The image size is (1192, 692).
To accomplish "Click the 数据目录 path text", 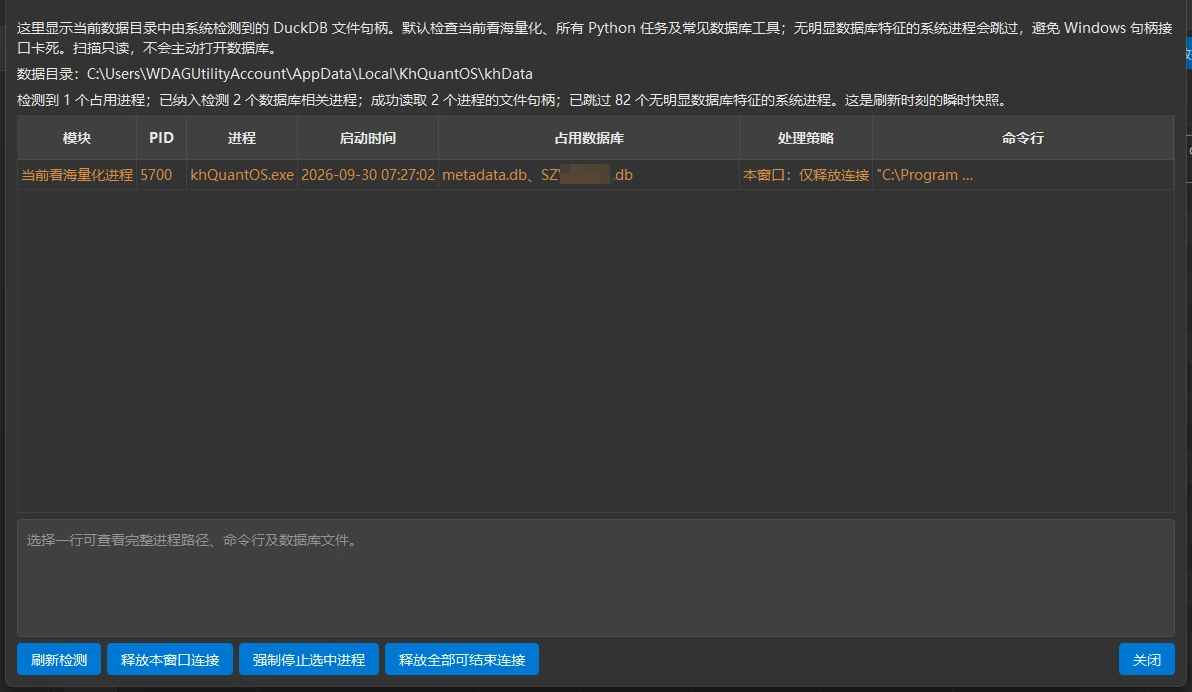I will 274,74.
